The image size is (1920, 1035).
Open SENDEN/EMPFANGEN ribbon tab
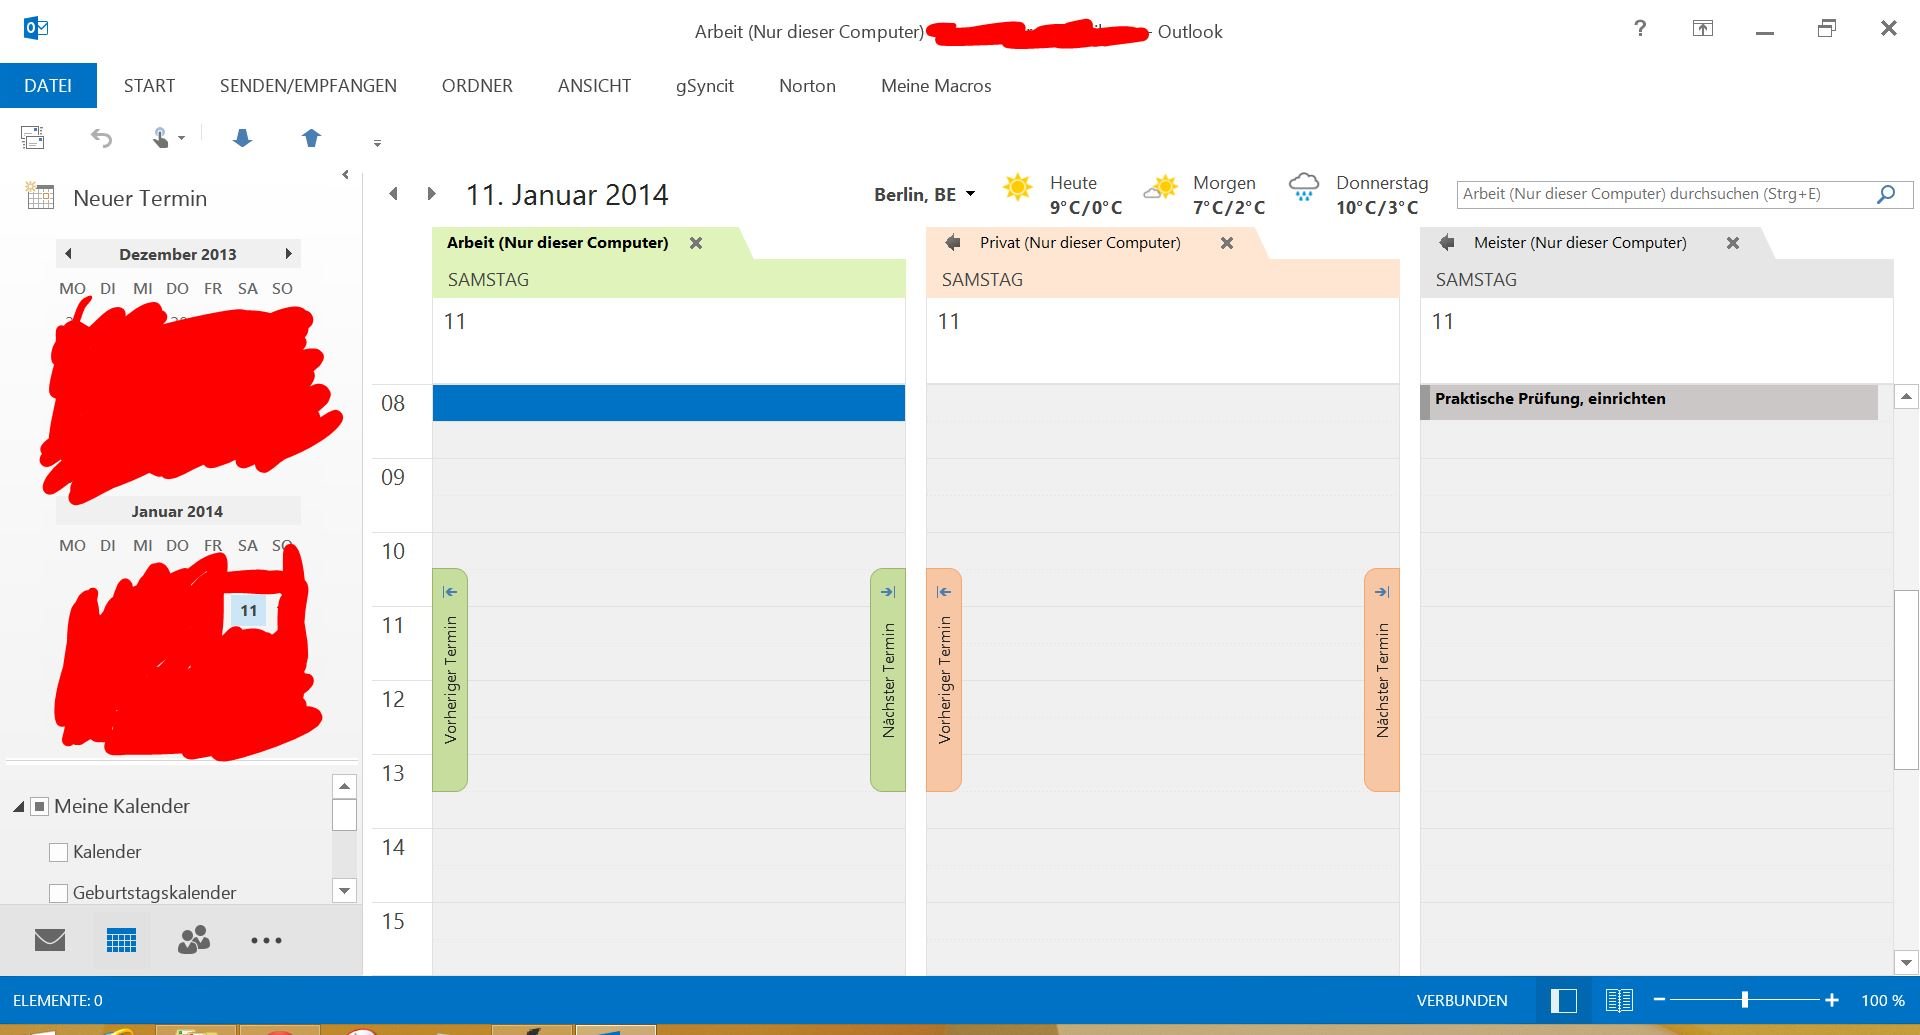click(x=308, y=85)
